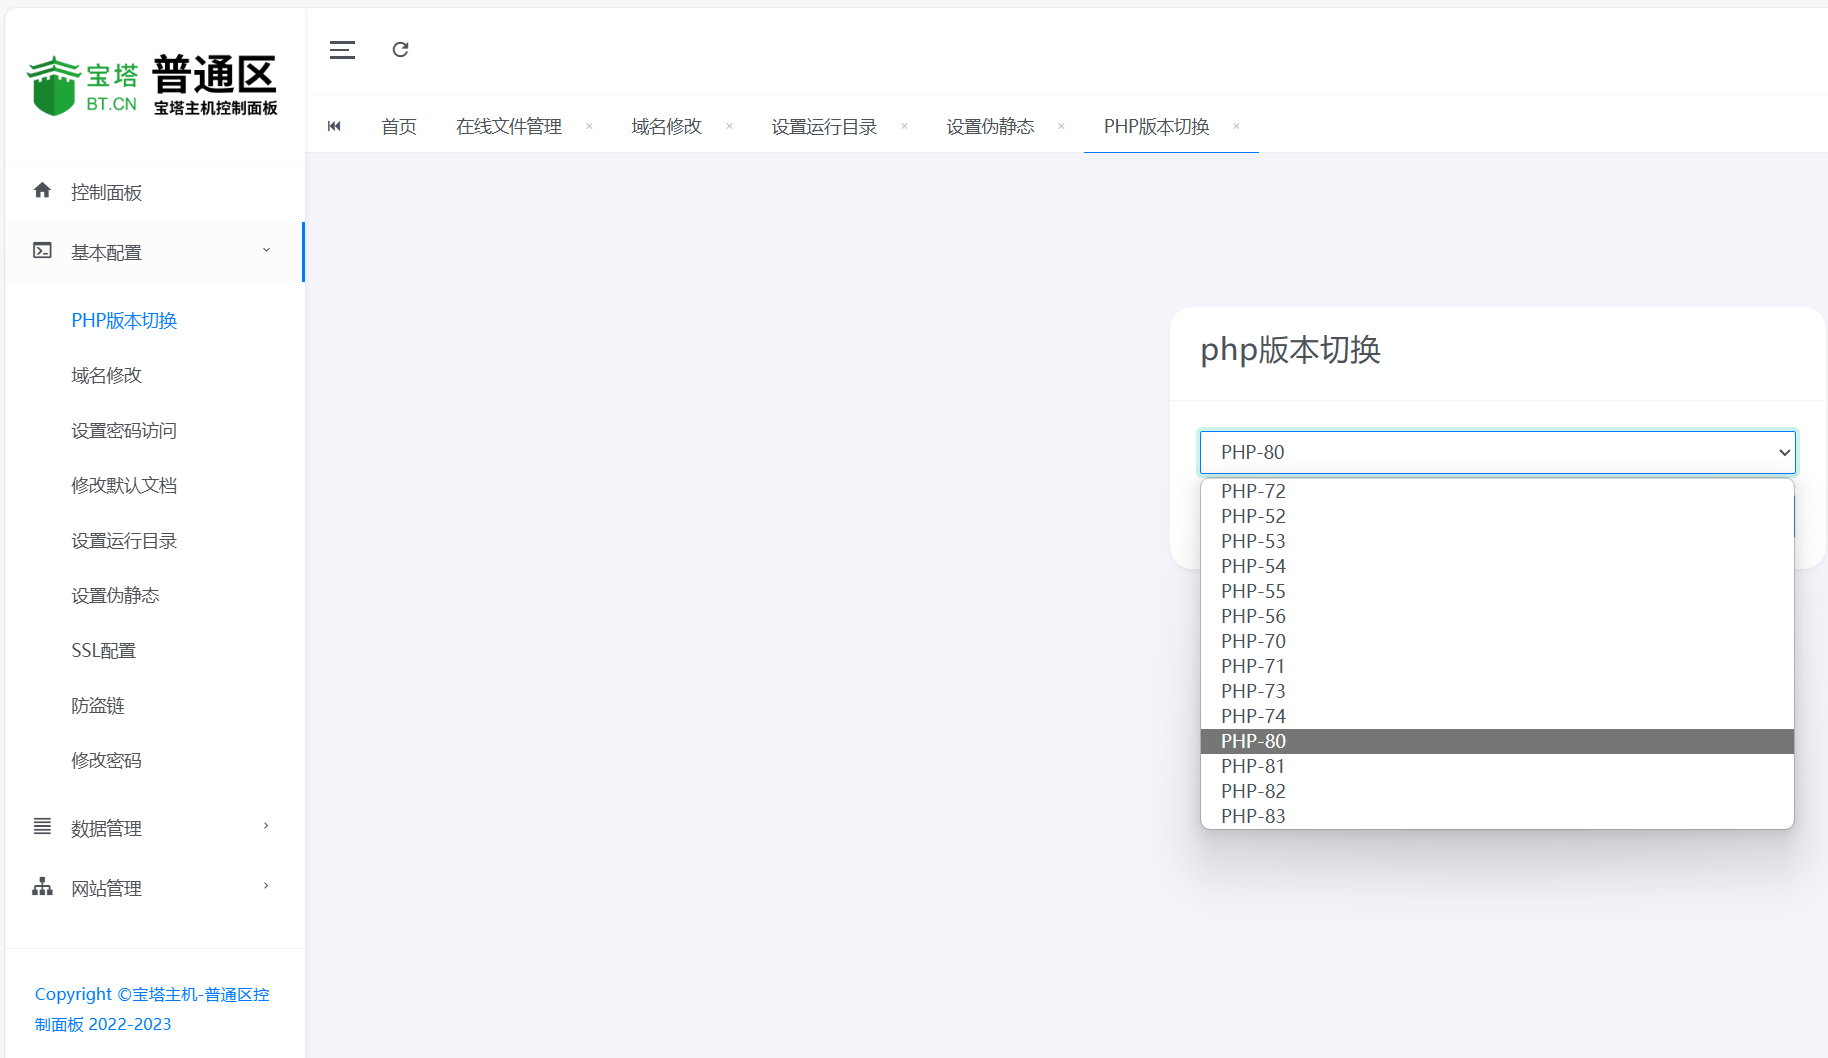Expand the 网站管理 menu chevron
Screen dimensions: 1828x1058
coord(266,886)
